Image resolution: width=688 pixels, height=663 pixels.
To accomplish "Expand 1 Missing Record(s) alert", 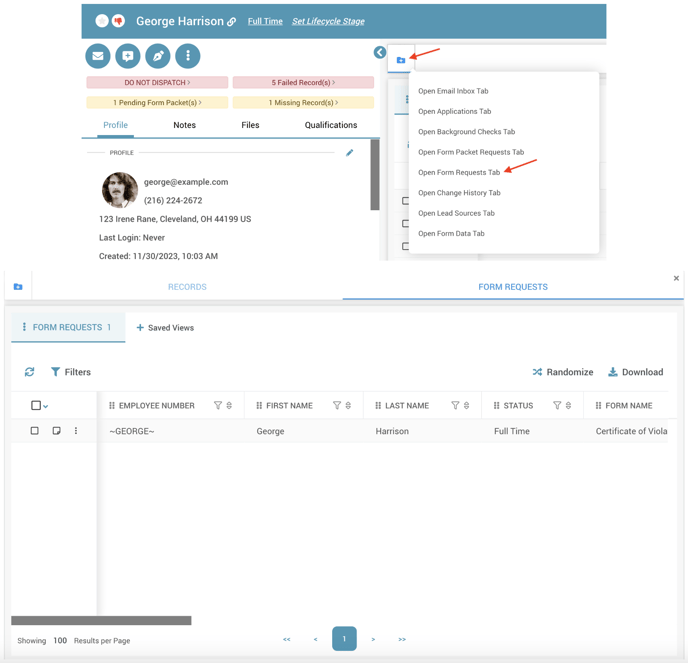I will 303,103.
